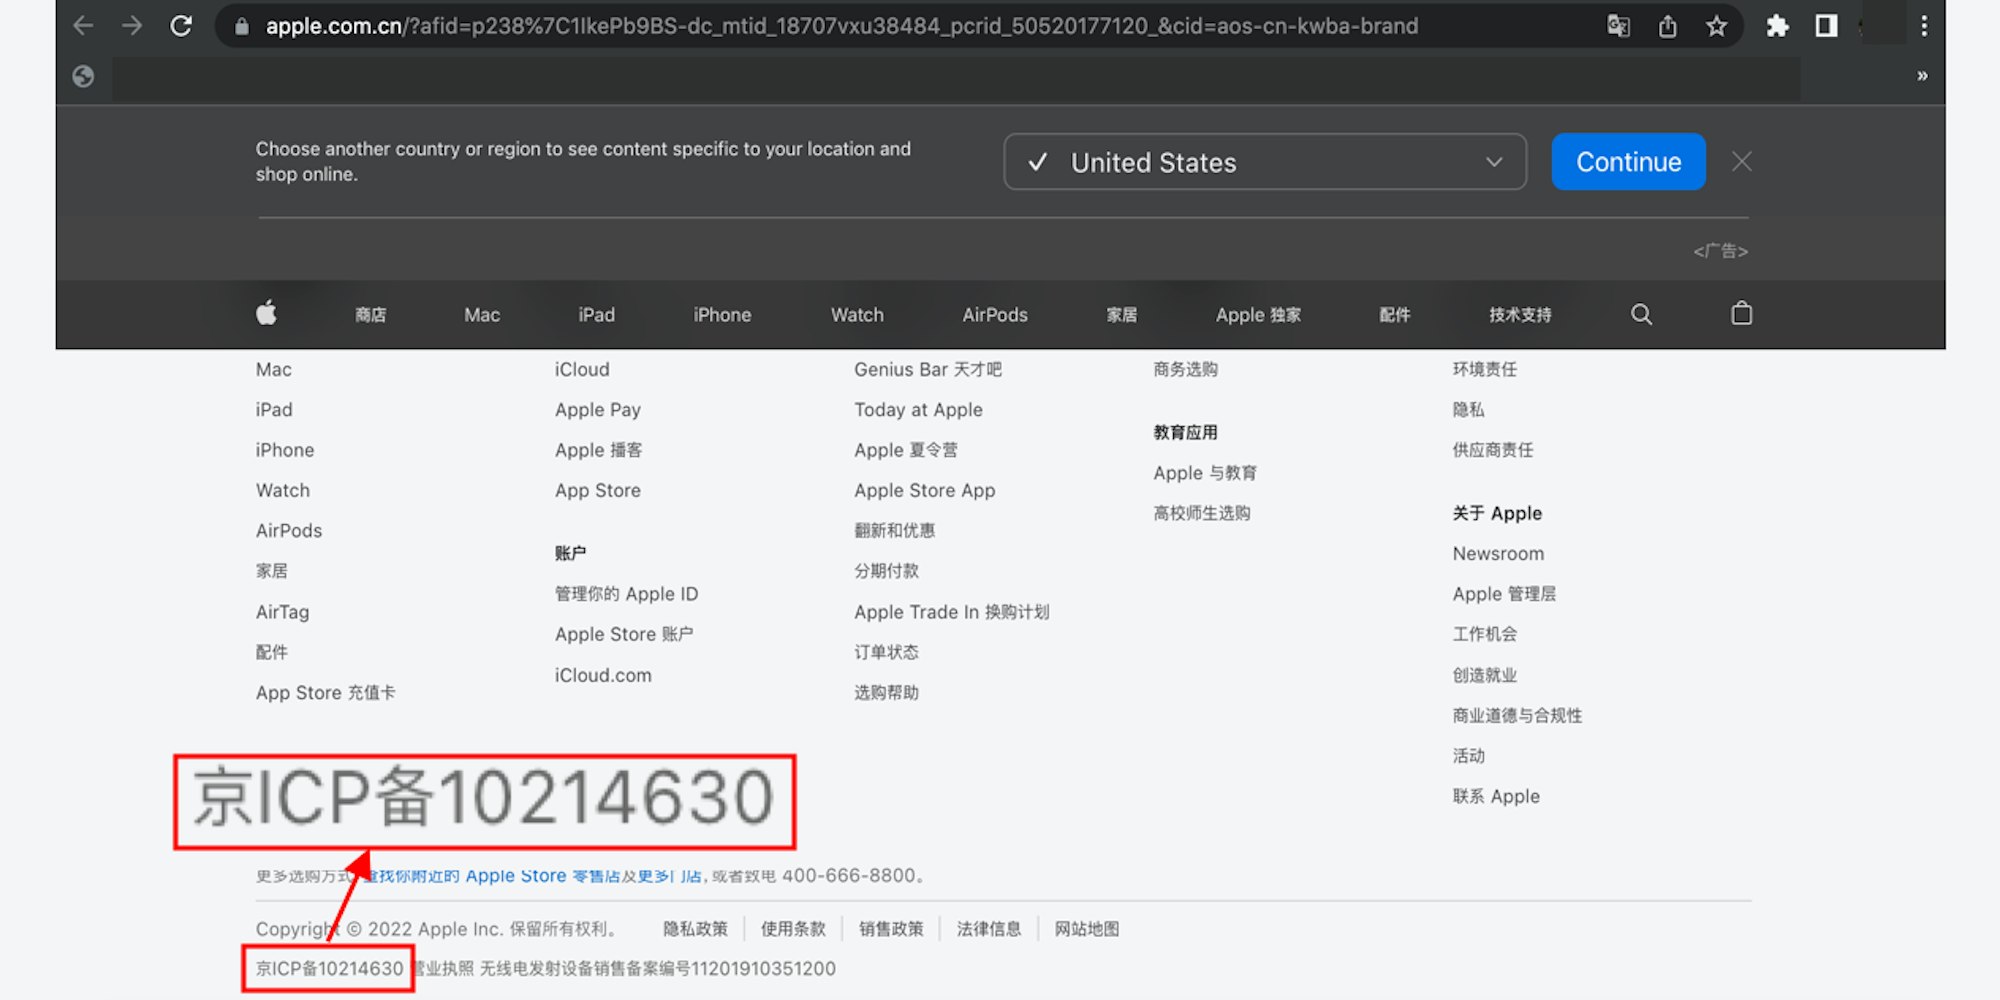Open Apple 独家 in the navigation bar

pyautogui.click(x=1258, y=315)
